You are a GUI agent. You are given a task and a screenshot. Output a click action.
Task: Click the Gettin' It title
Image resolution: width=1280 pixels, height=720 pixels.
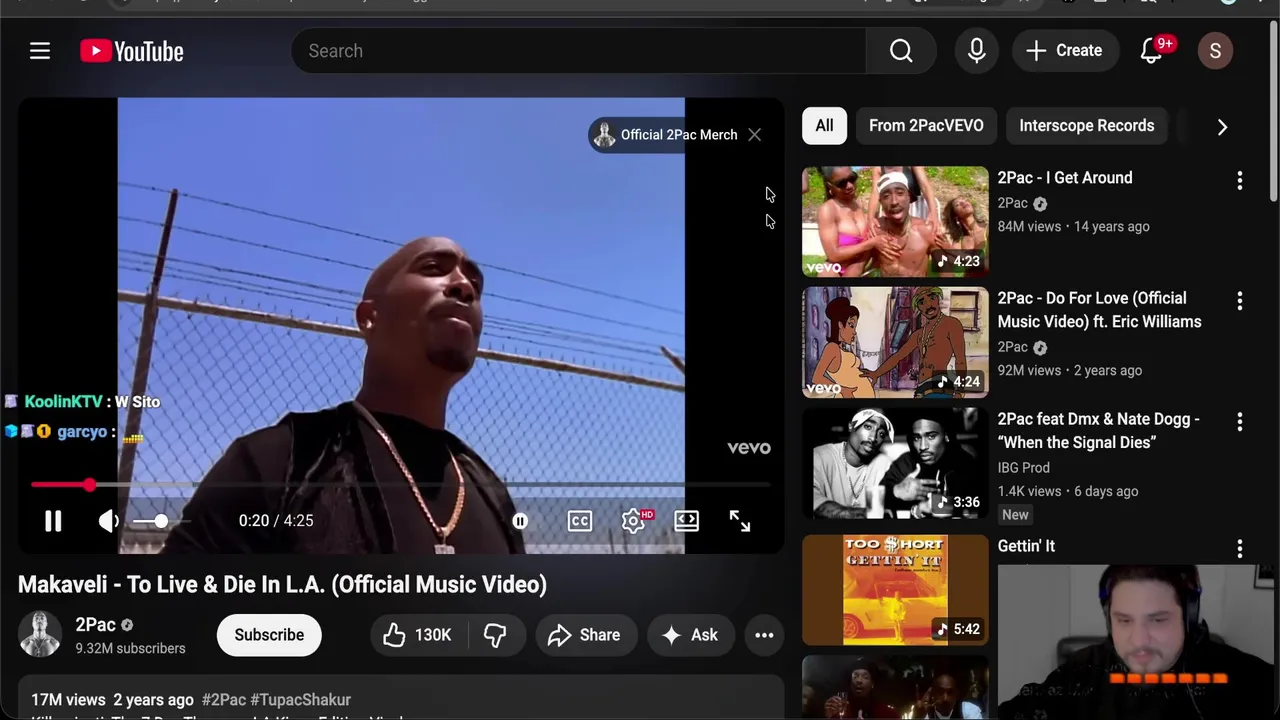(x=1026, y=546)
